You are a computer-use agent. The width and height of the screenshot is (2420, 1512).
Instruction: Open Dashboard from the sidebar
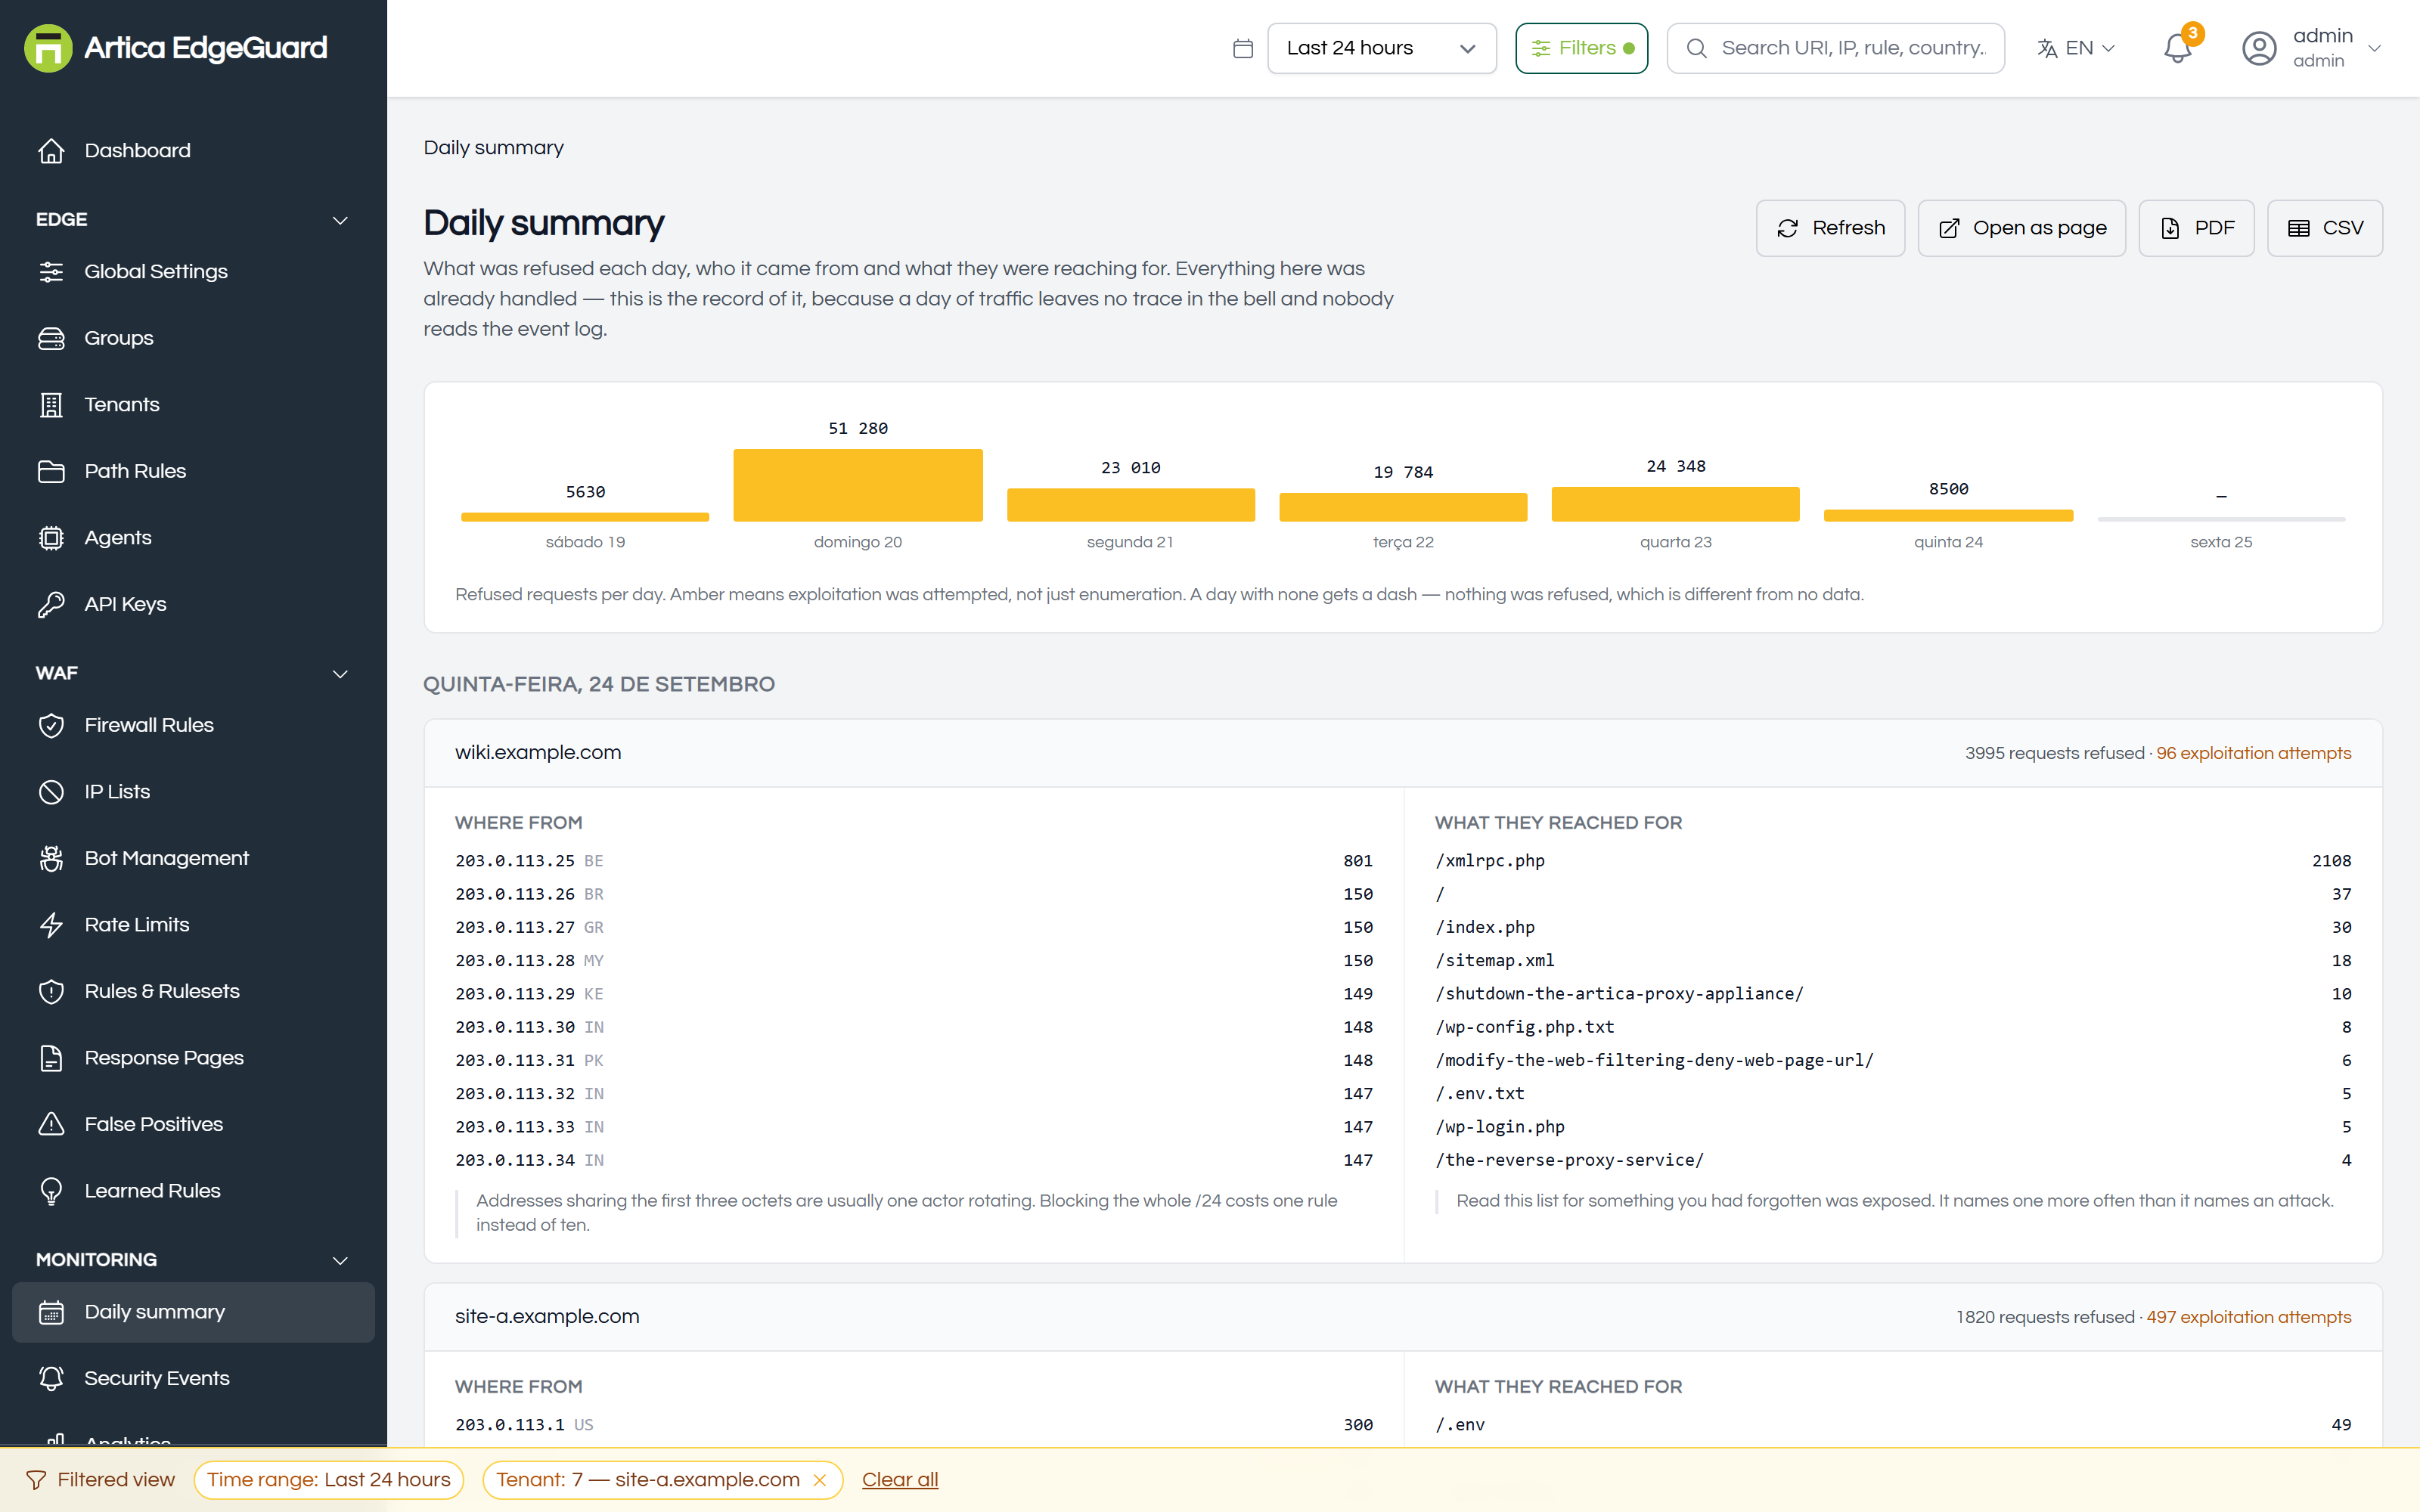click(193, 151)
